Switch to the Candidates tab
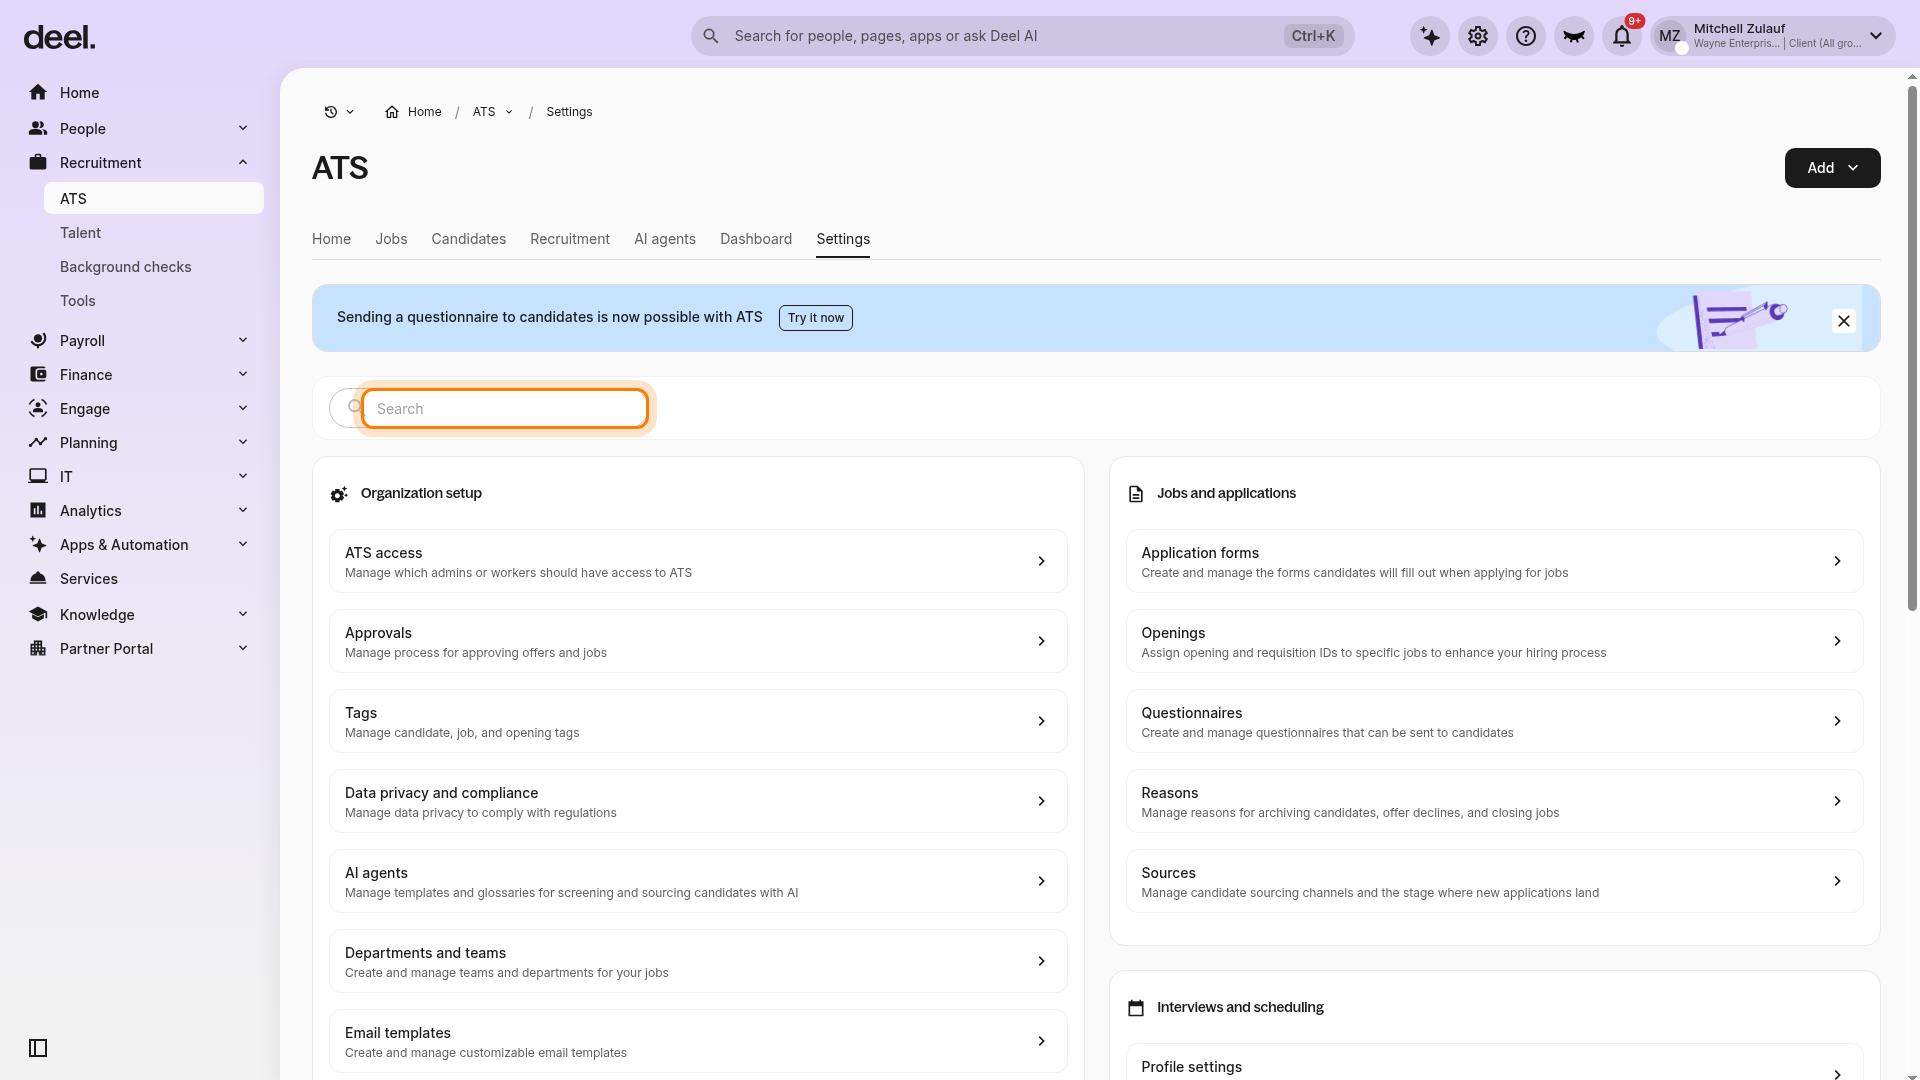The image size is (1920, 1080). click(x=468, y=239)
